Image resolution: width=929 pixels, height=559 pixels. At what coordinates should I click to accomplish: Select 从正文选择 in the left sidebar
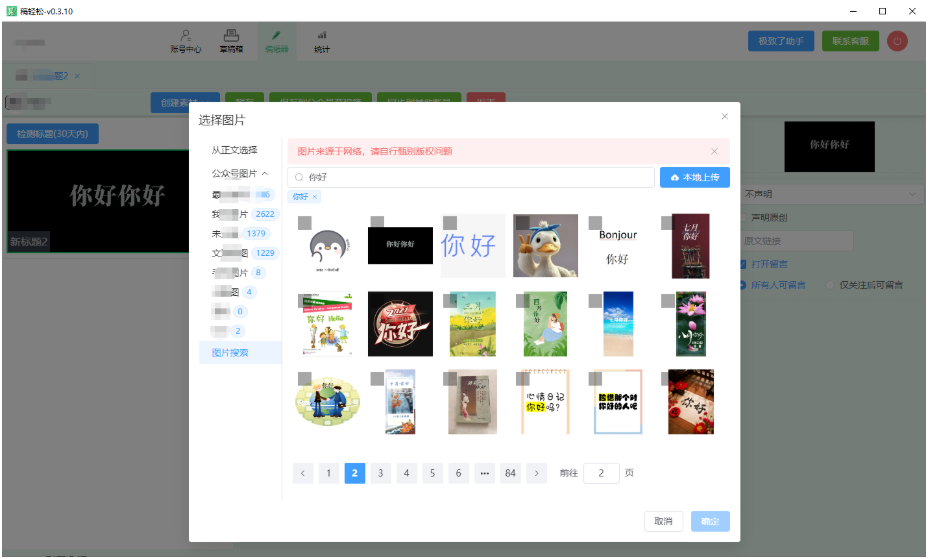point(234,150)
